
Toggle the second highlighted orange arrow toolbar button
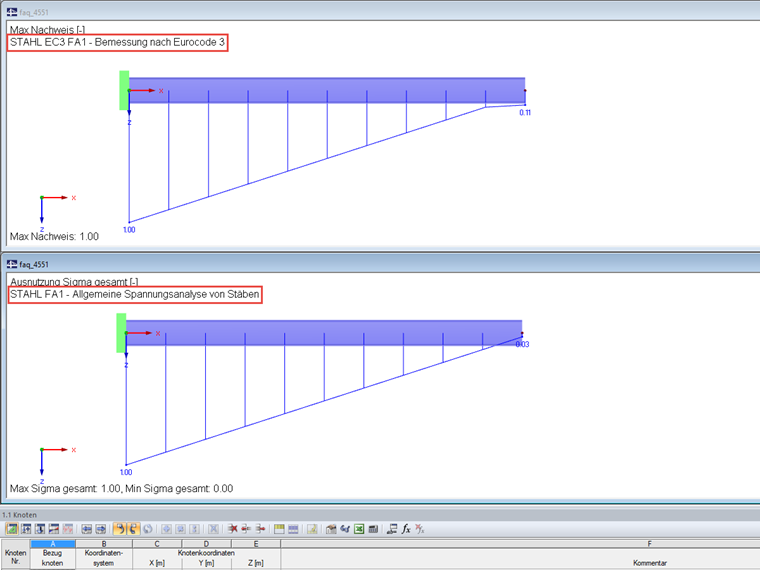133,529
